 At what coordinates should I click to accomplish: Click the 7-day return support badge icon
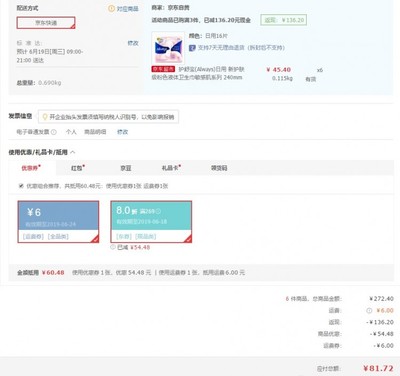tap(192, 48)
